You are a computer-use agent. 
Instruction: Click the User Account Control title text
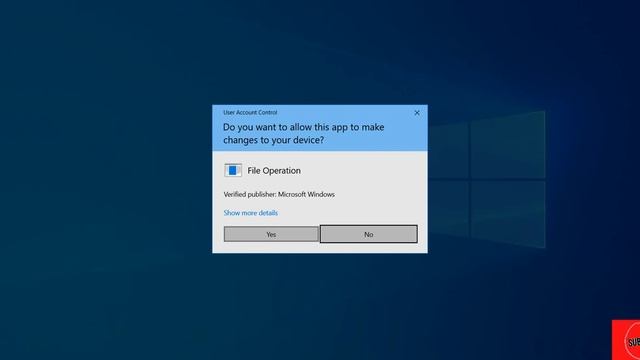pyautogui.click(x=250, y=112)
